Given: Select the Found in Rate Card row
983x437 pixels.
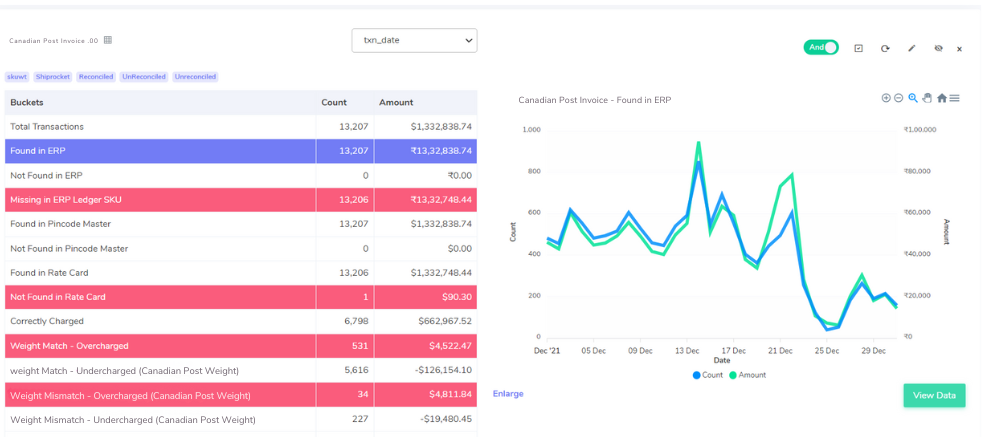Looking at the screenshot, I should point(241,273).
